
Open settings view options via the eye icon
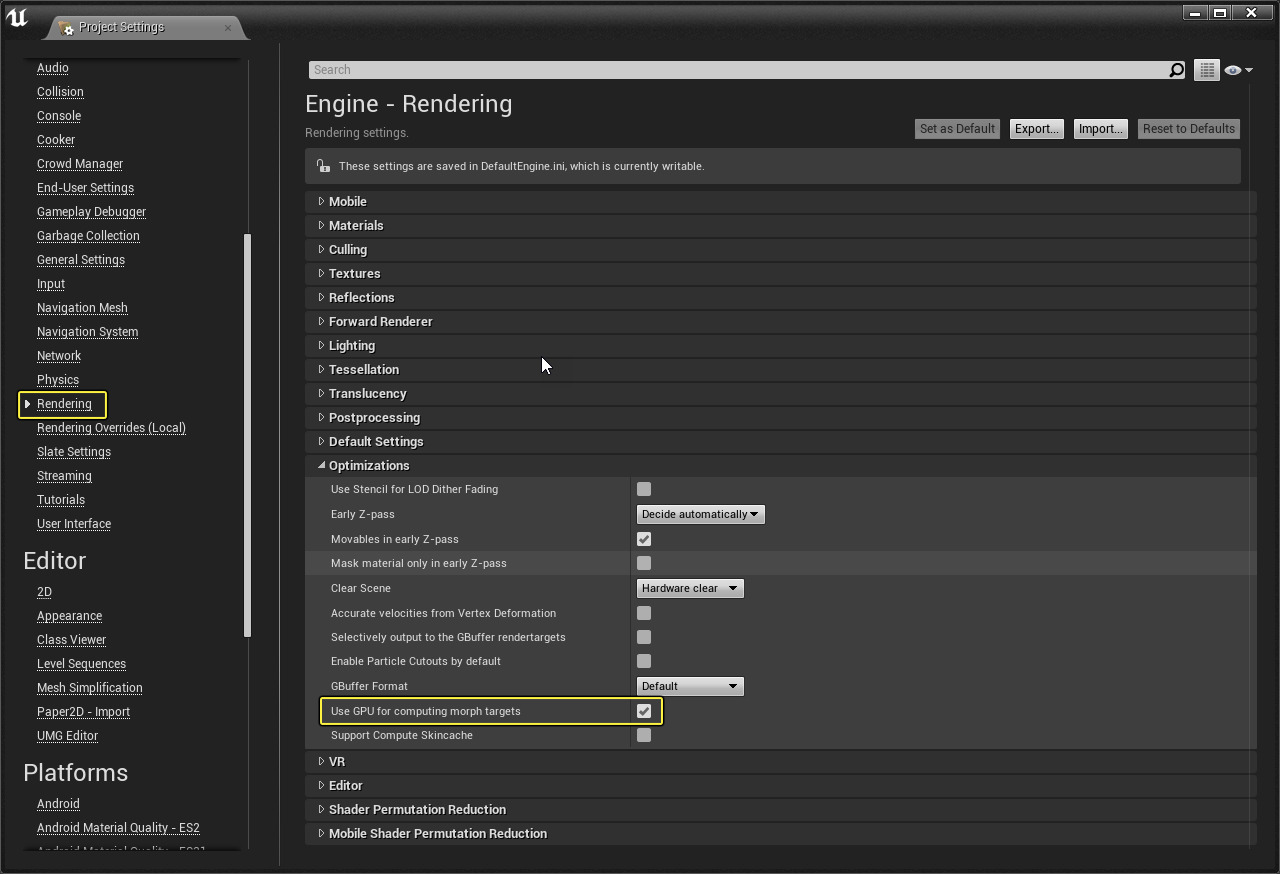[x=1233, y=70]
